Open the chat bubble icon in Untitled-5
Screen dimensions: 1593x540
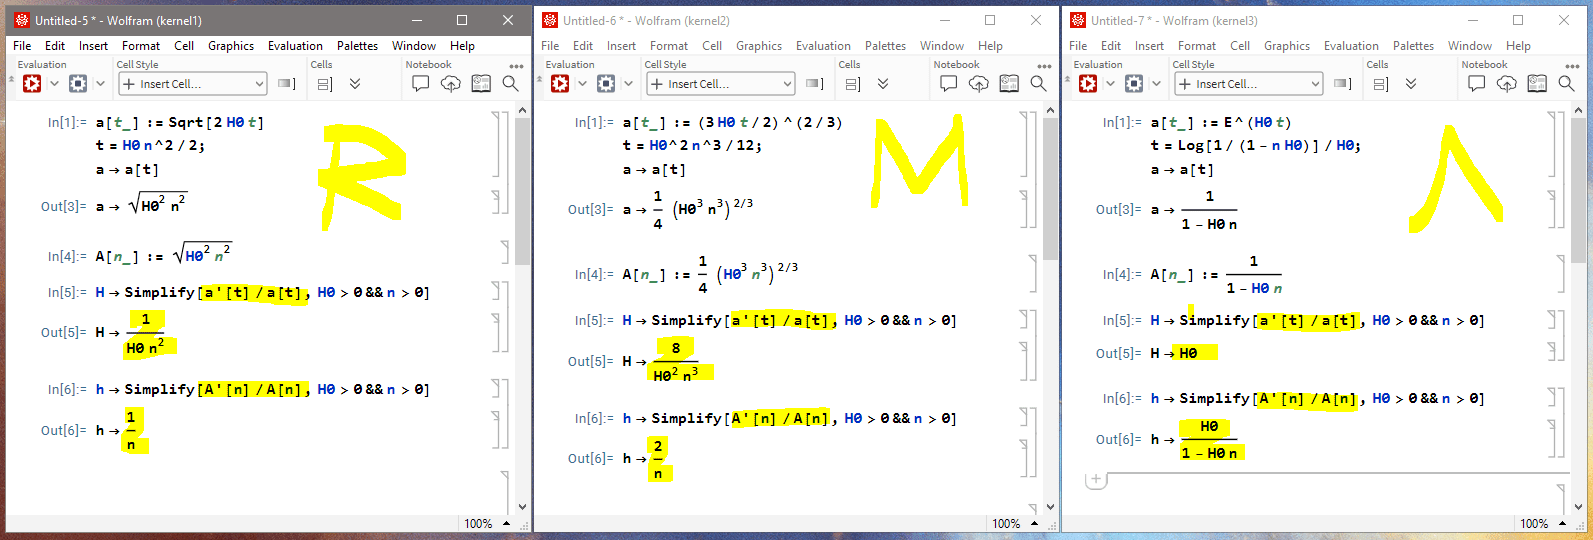pos(421,84)
